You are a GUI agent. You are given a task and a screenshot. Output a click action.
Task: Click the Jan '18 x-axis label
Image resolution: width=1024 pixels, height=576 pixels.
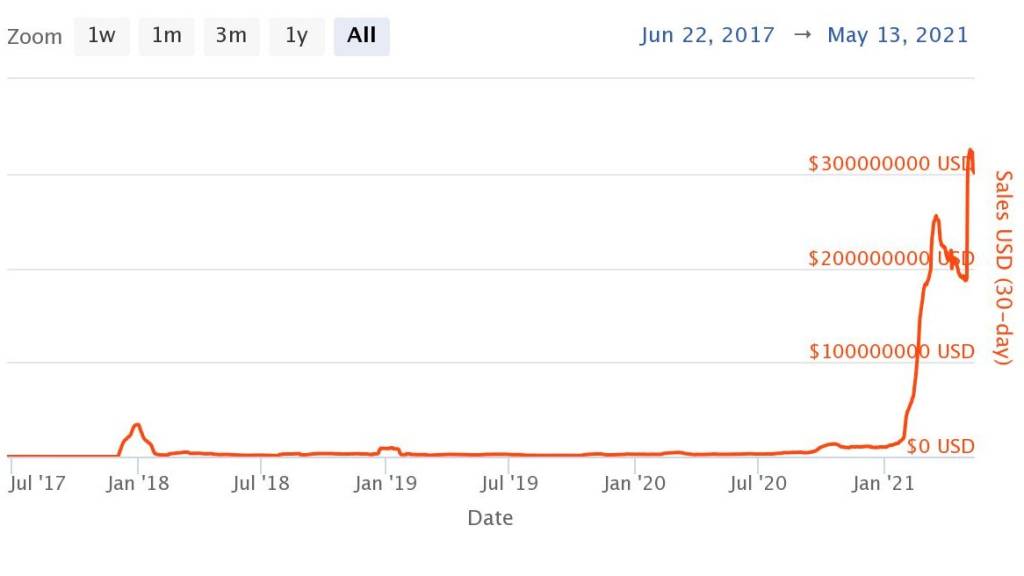coord(137,484)
